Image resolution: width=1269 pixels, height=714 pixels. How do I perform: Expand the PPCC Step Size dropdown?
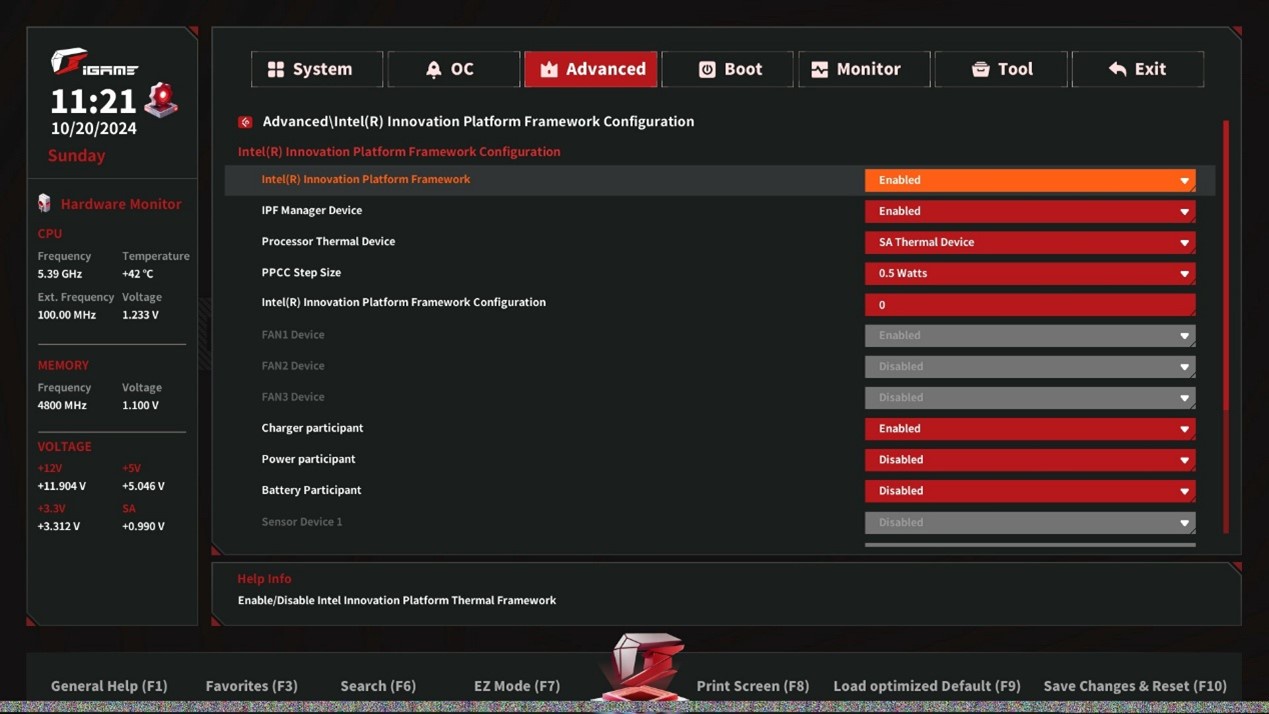(x=1029, y=273)
